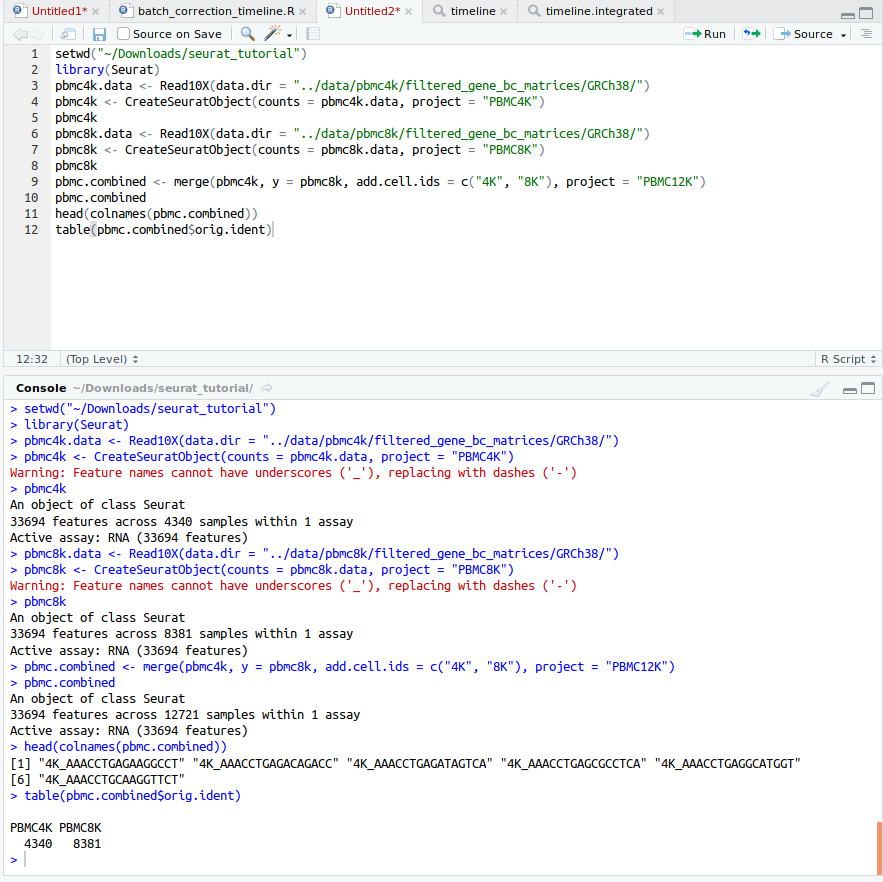Screen dimensions: 883x882
Task: Save the current script file
Action: (98, 33)
